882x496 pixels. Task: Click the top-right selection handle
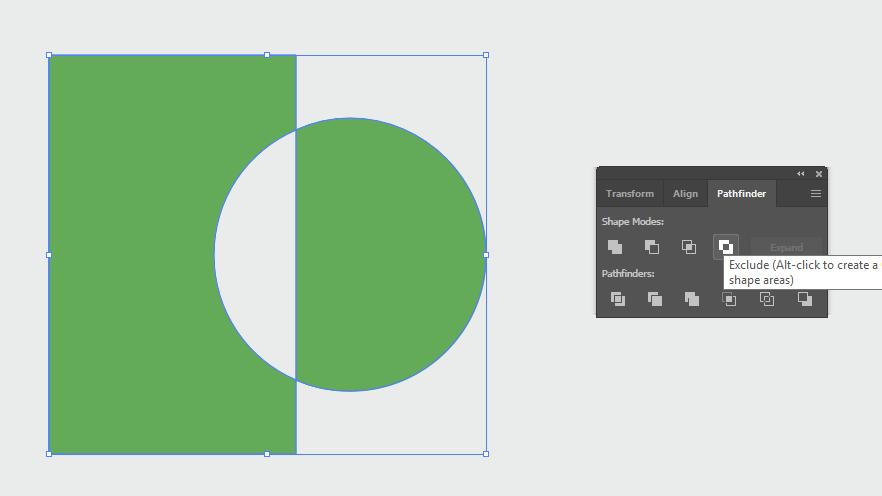click(x=486, y=55)
